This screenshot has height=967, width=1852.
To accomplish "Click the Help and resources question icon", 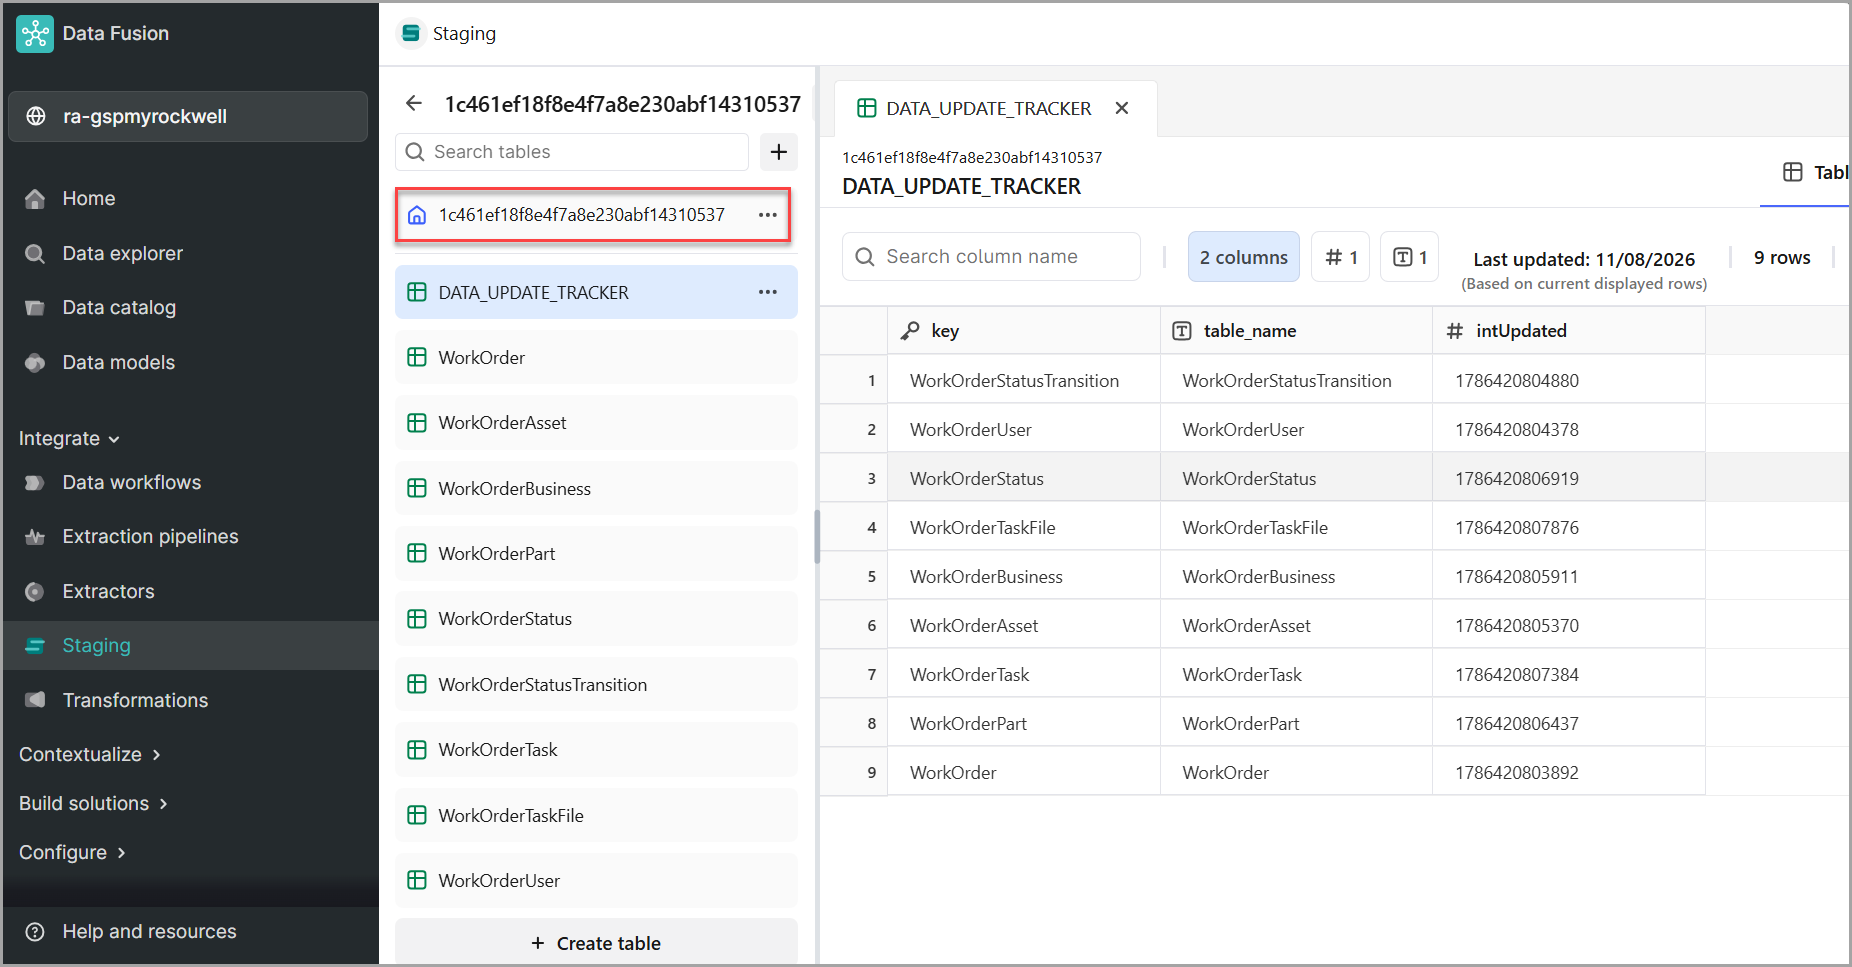I will point(35,932).
